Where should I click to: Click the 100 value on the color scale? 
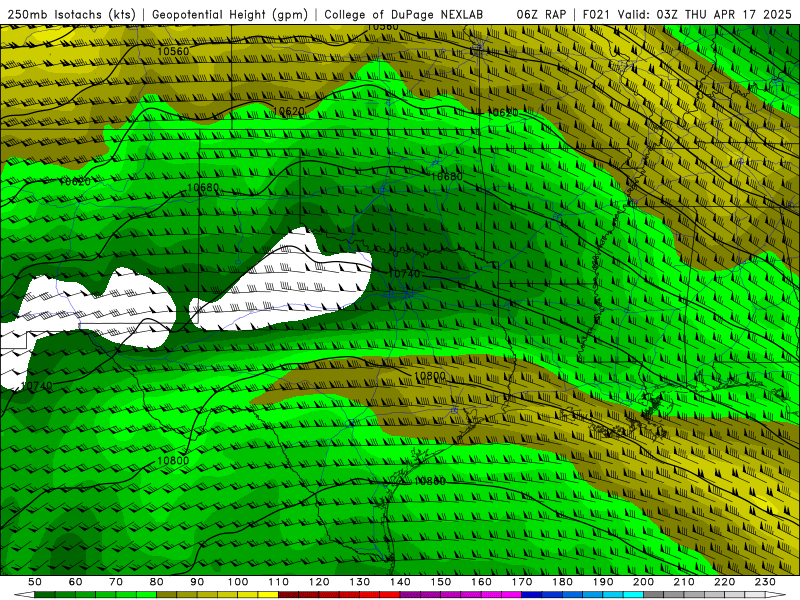pyautogui.click(x=238, y=582)
